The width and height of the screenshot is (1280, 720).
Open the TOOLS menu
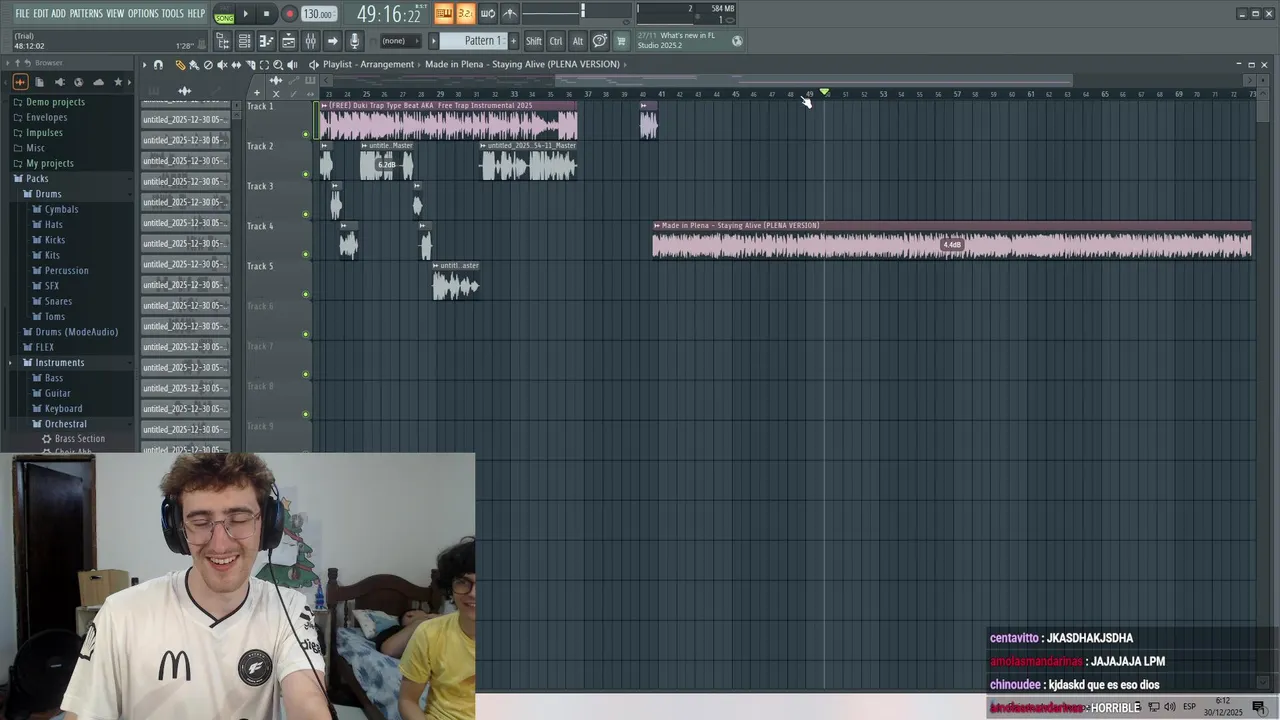coord(173,13)
